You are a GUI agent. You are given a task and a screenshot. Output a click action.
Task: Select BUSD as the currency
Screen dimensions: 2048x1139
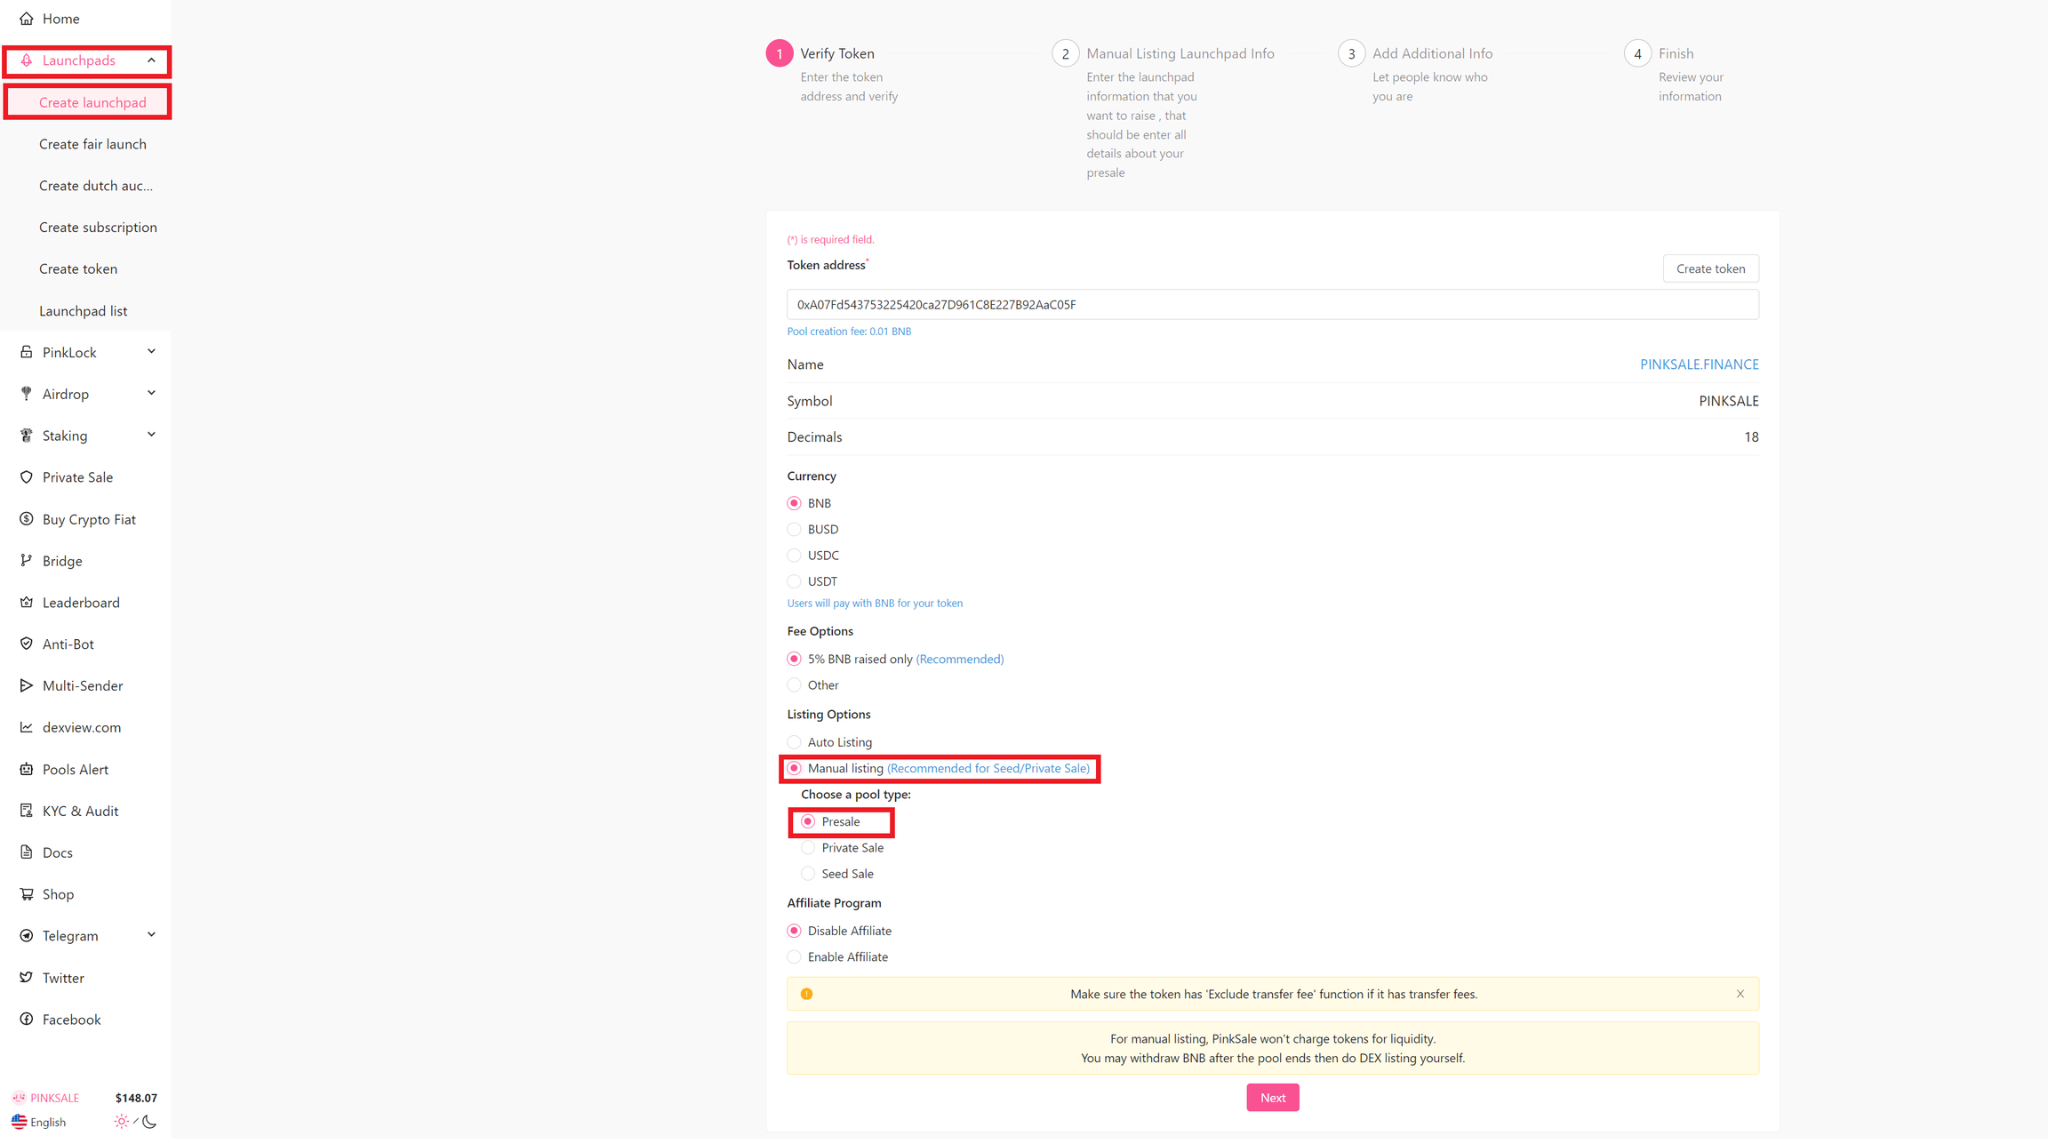click(793, 529)
